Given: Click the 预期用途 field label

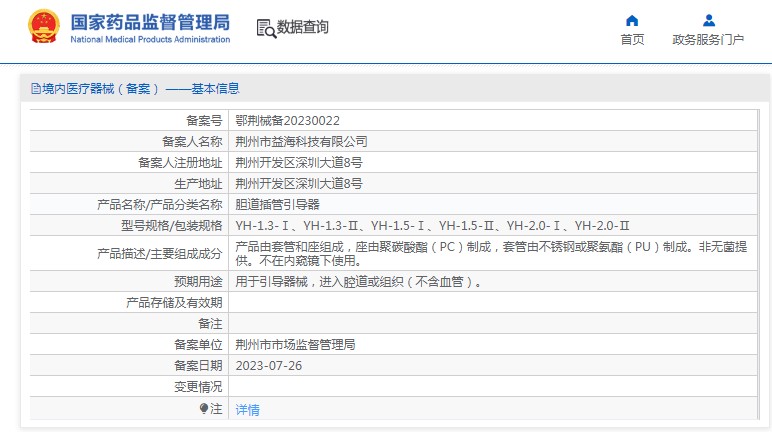Looking at the screenshot, I should [198, 282].
